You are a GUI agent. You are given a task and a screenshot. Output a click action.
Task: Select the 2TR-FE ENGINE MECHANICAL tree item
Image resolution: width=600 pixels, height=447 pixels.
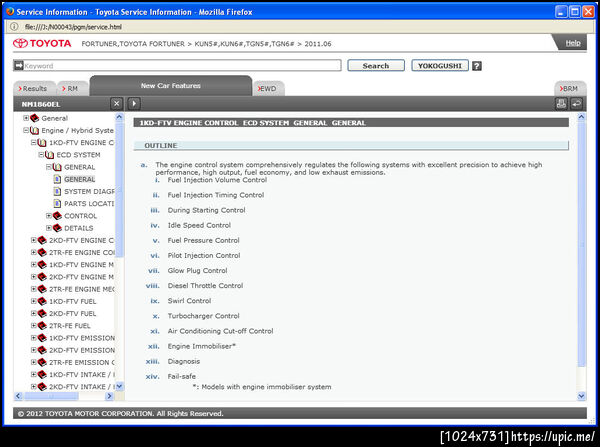[82, 289]
